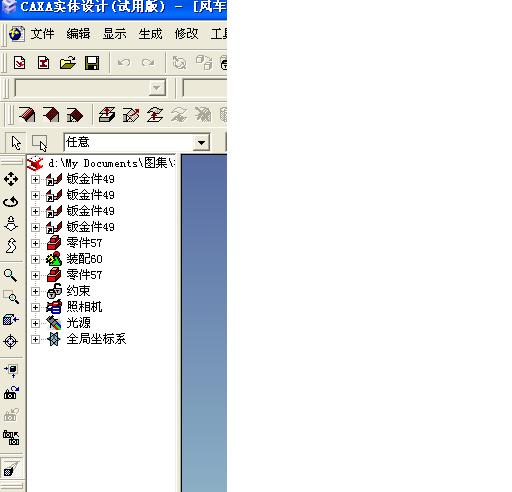
Task: Click the third sheet-metal corner icon
Action: click(x=75, y=115)
